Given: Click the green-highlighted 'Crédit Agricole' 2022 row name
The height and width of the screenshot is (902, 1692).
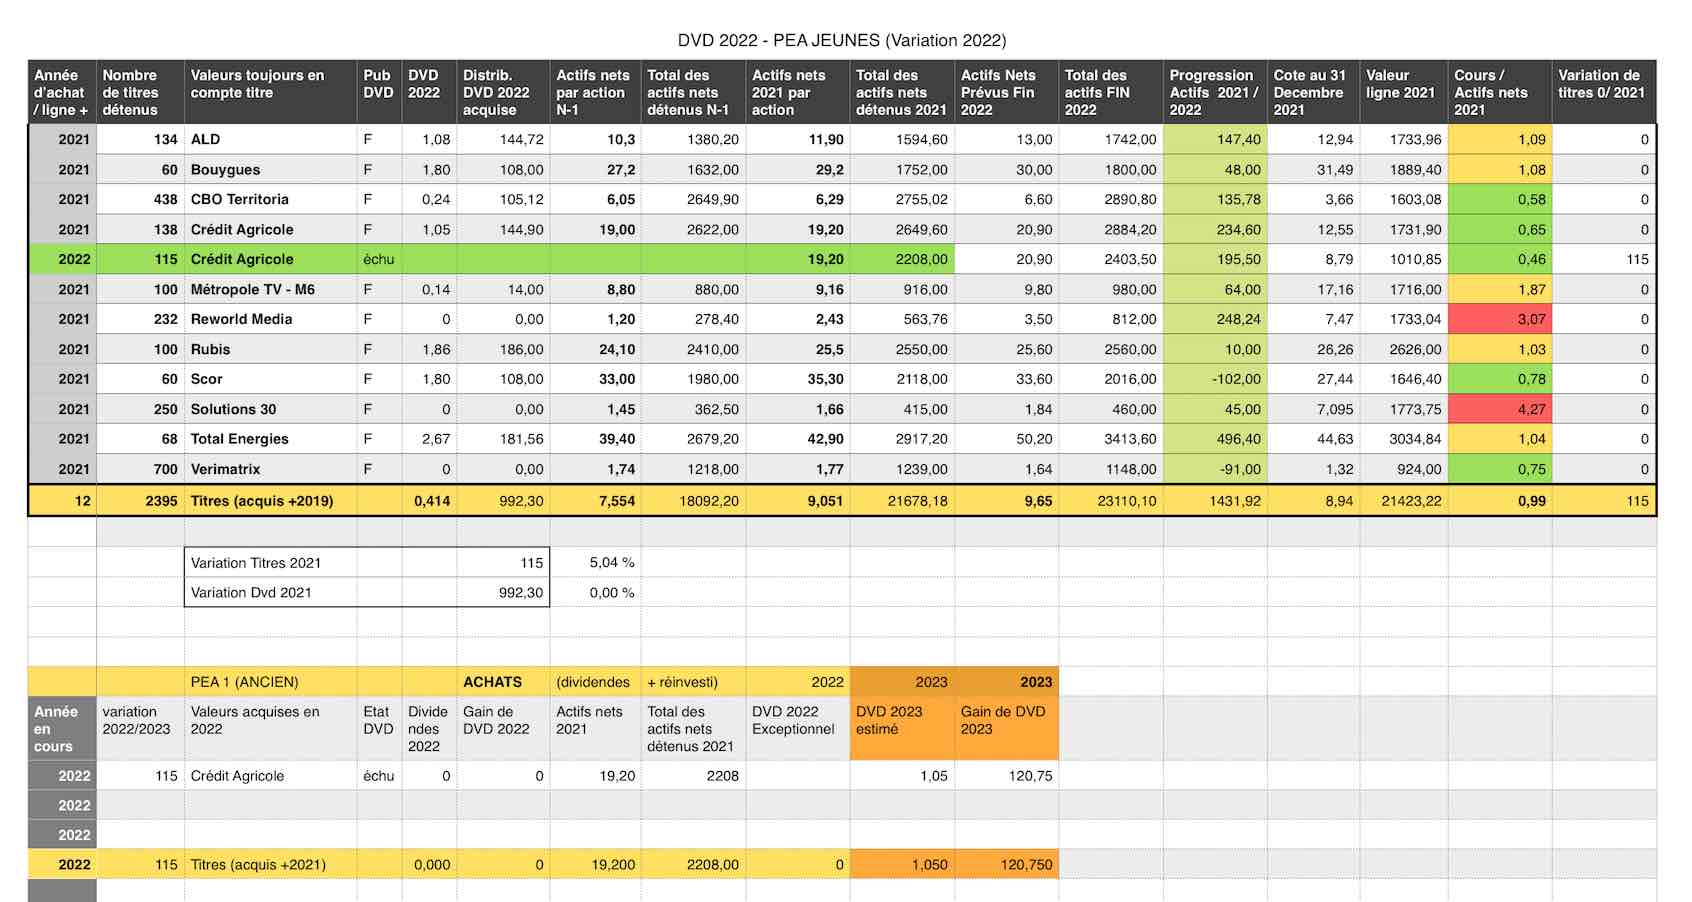Looking at the screenshot, I should (270, 259).
